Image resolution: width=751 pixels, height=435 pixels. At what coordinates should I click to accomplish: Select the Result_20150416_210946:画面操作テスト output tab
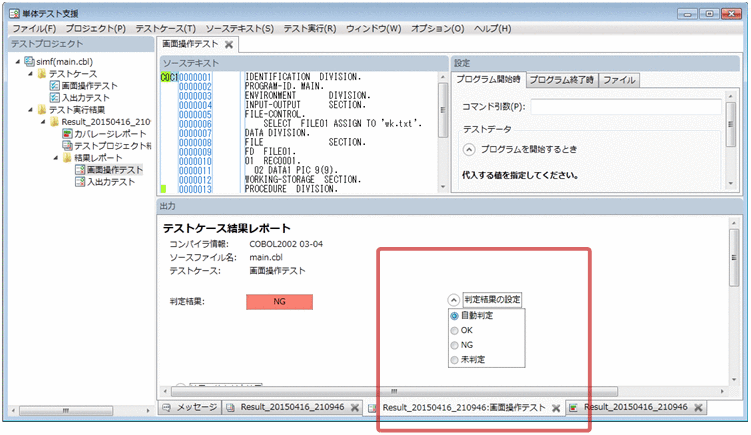coord(464,408)
